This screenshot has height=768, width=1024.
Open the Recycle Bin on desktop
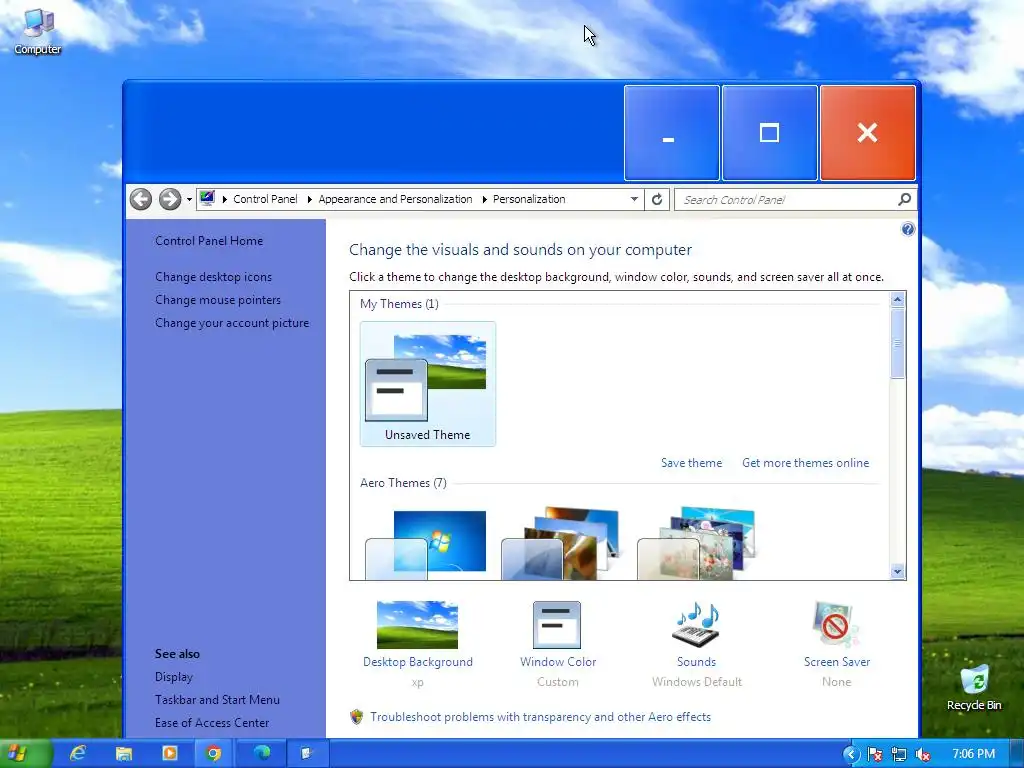pos(974,688)
